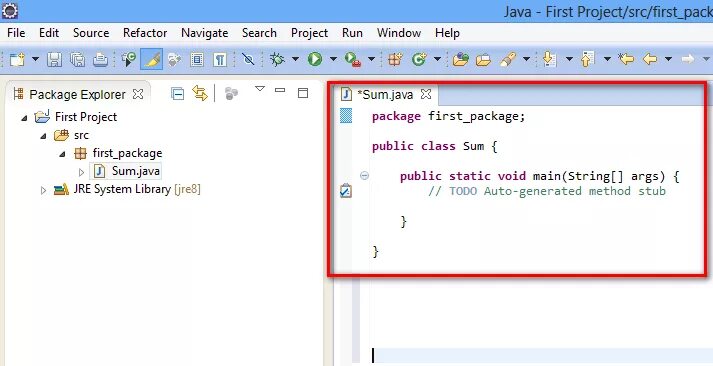The height and width of the screenshot is (366, 713).
Task: Click the Save All icon
Action: point(77,60)
